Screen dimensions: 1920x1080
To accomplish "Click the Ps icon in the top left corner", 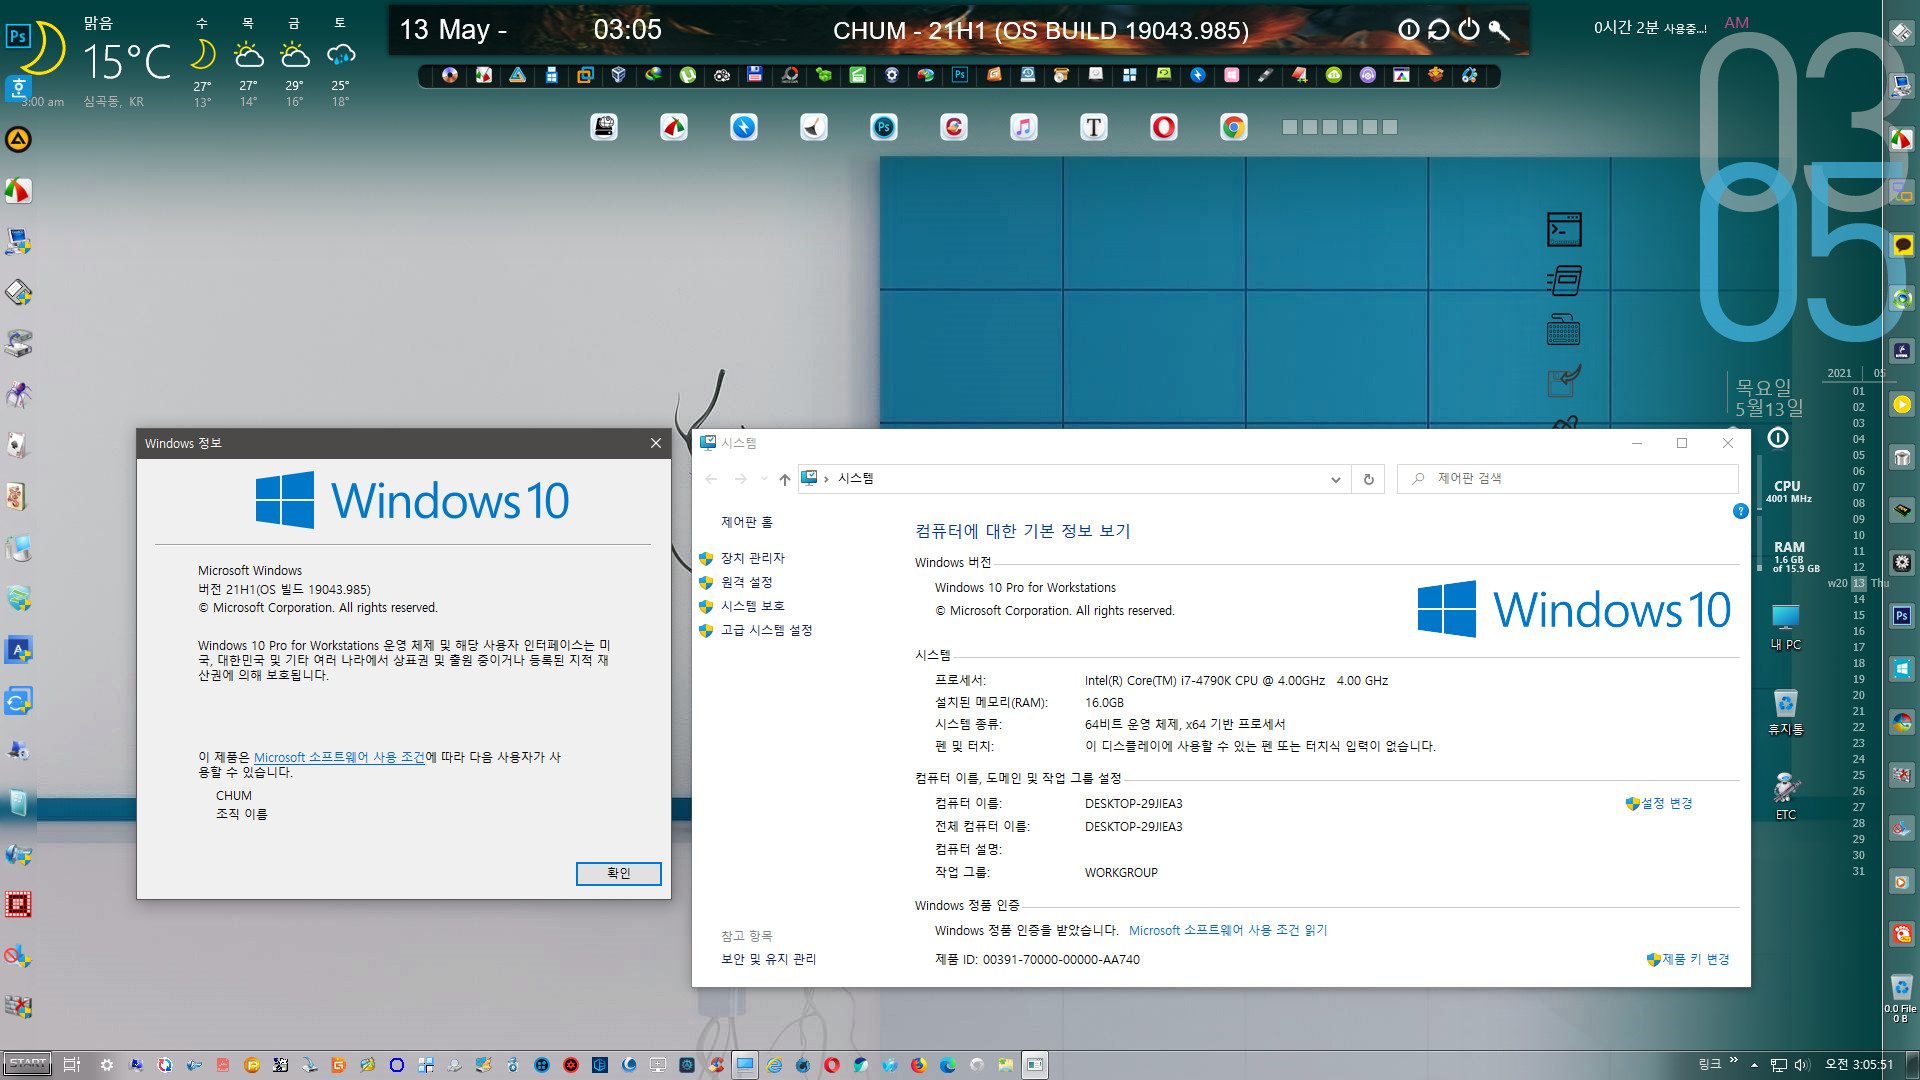I will click(x=17, y=37).
